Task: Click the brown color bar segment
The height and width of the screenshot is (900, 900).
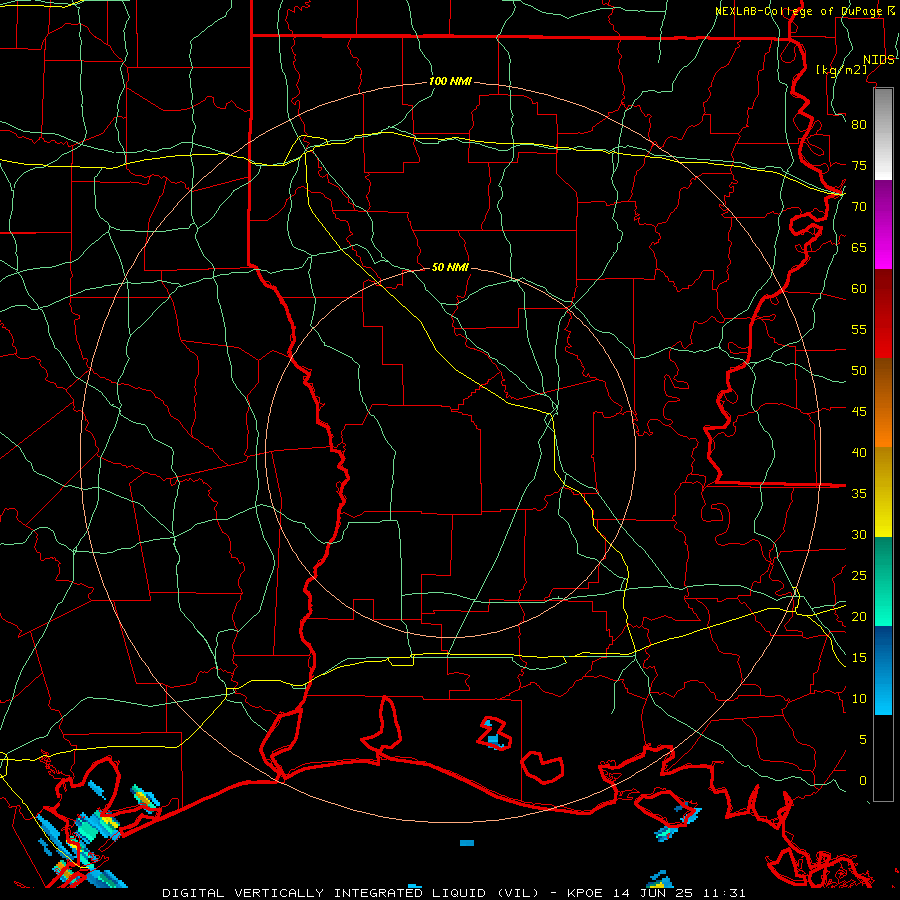Action: click(x=883, y=381)
